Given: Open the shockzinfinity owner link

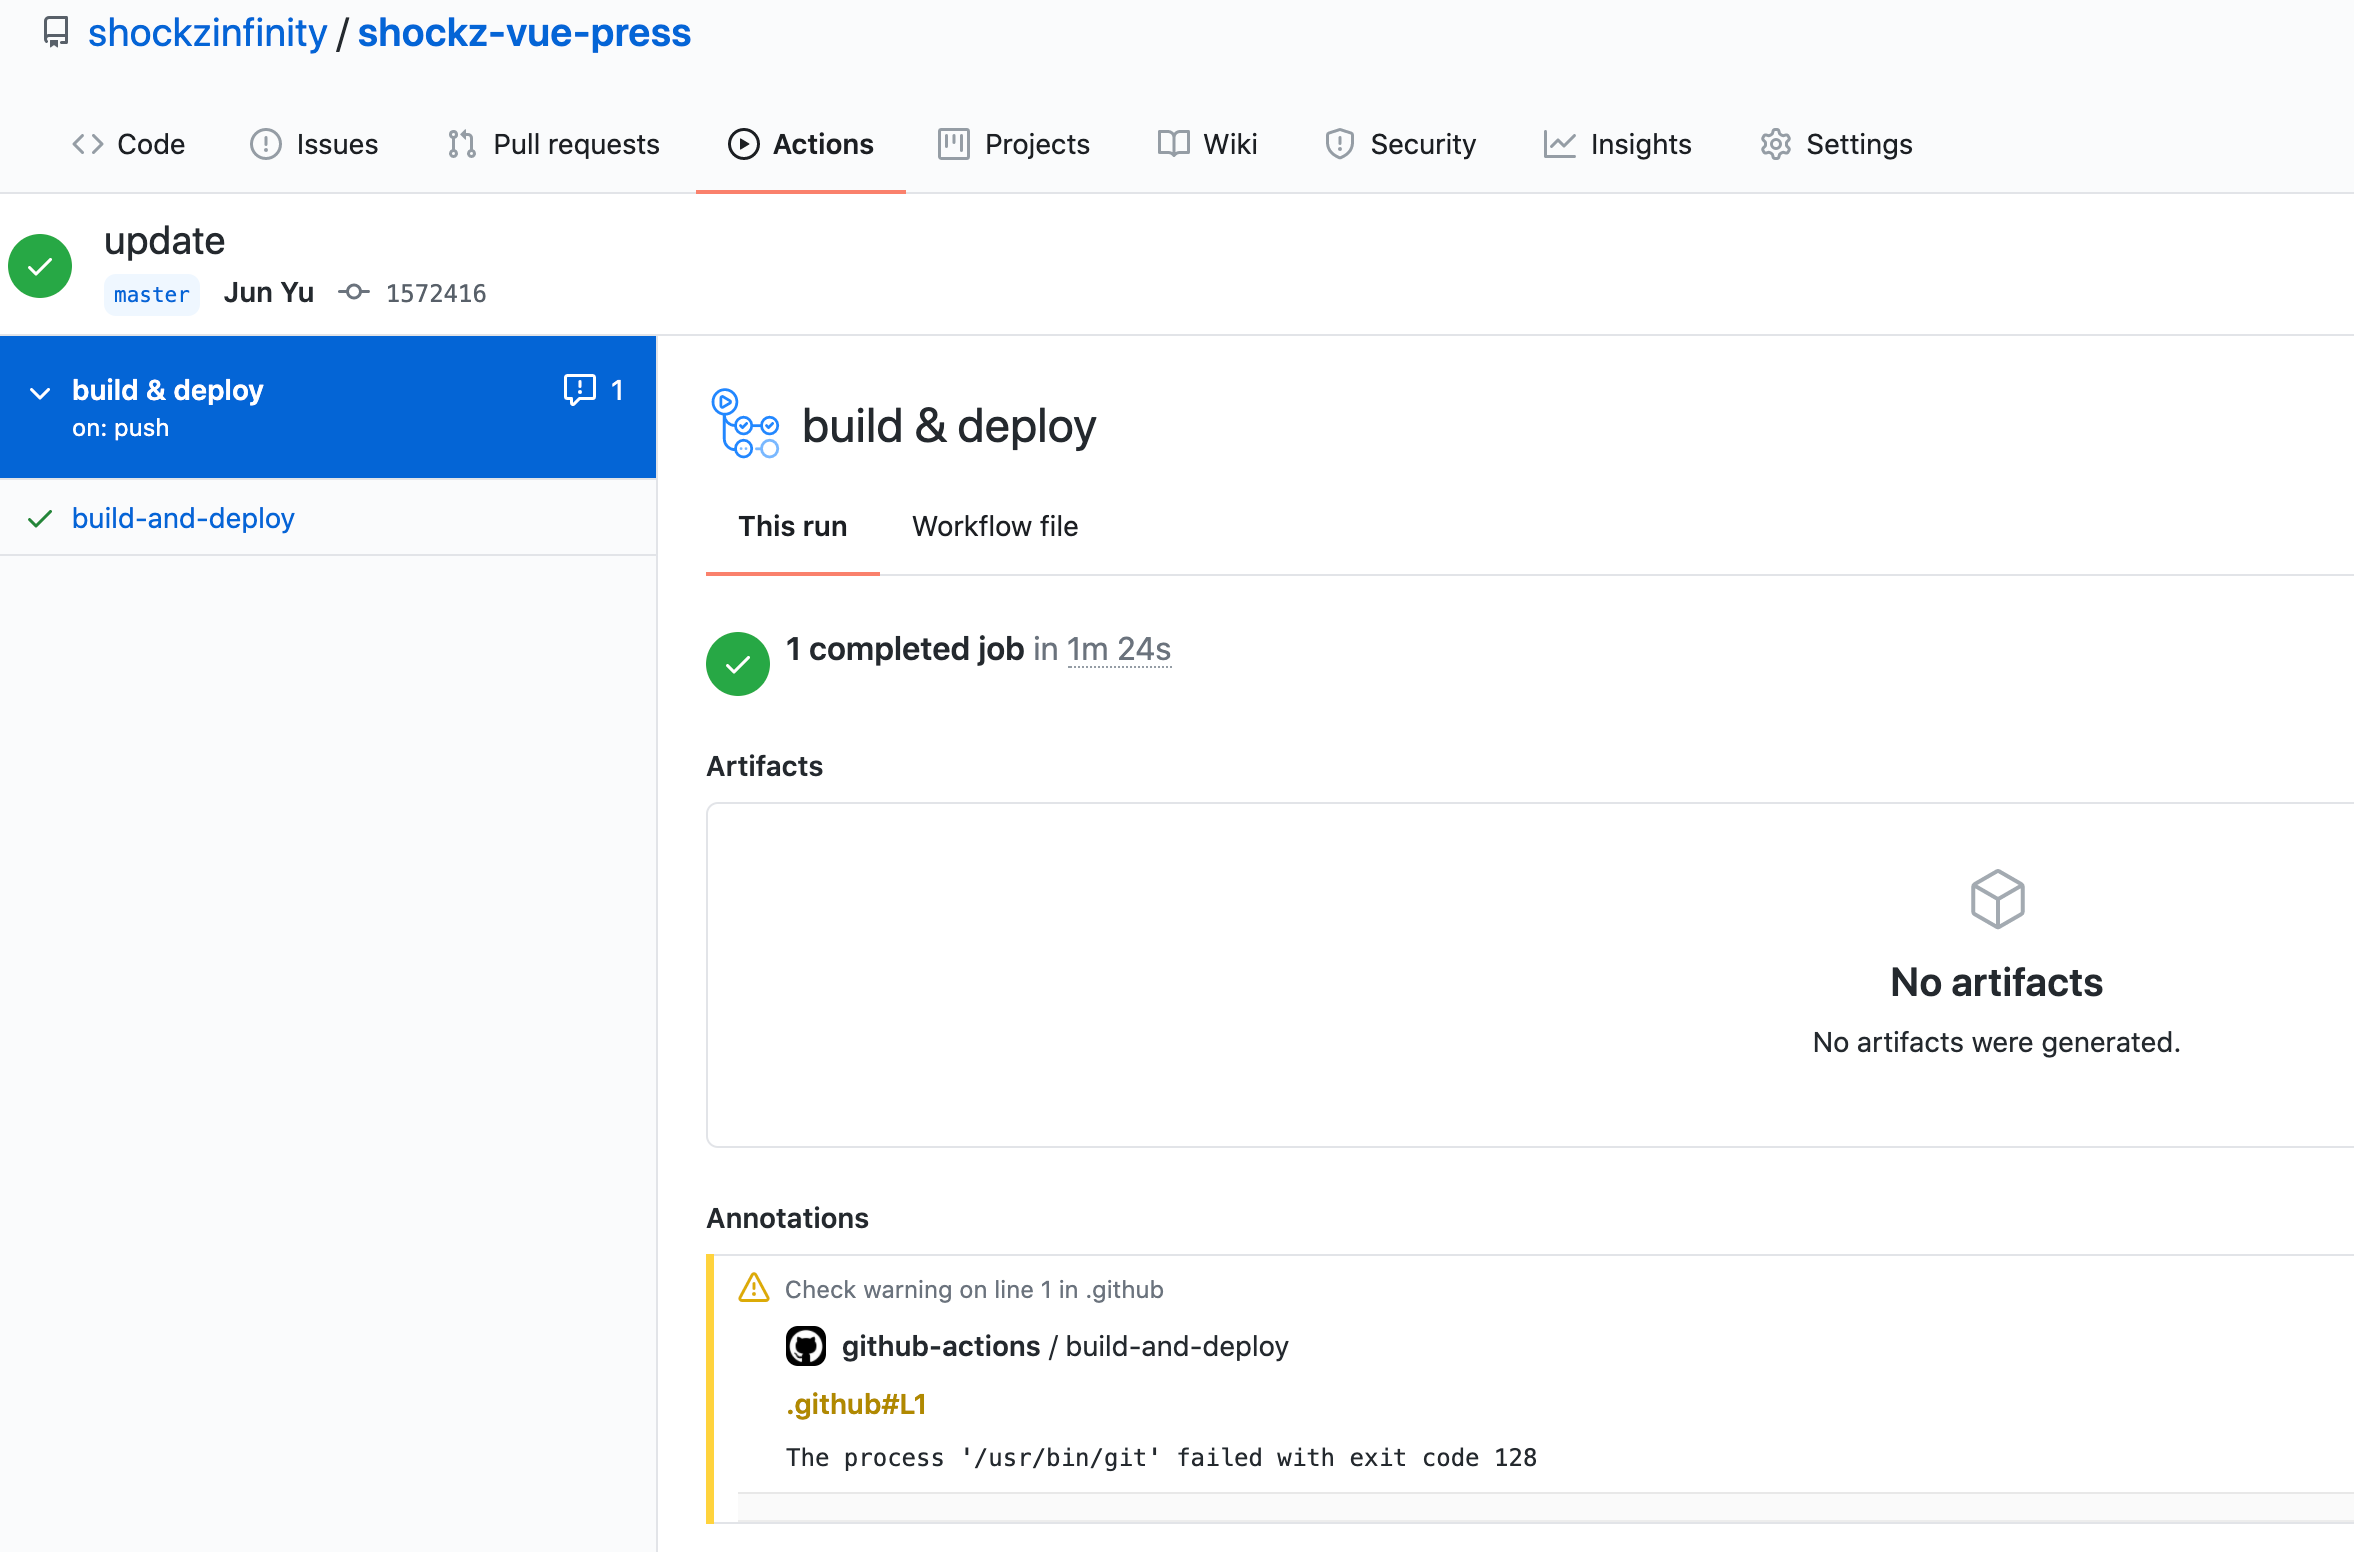Looking at the screenshot, I should 207,32.
